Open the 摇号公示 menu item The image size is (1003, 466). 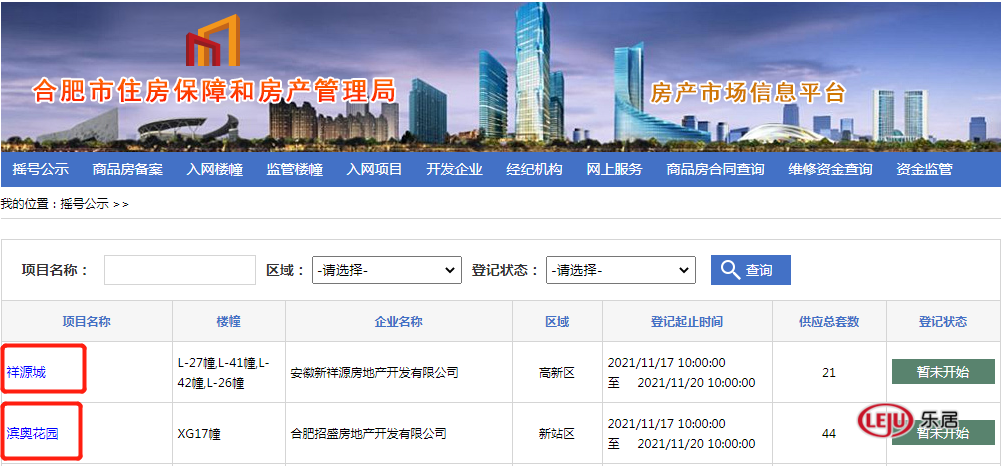[x=40, y=169]
